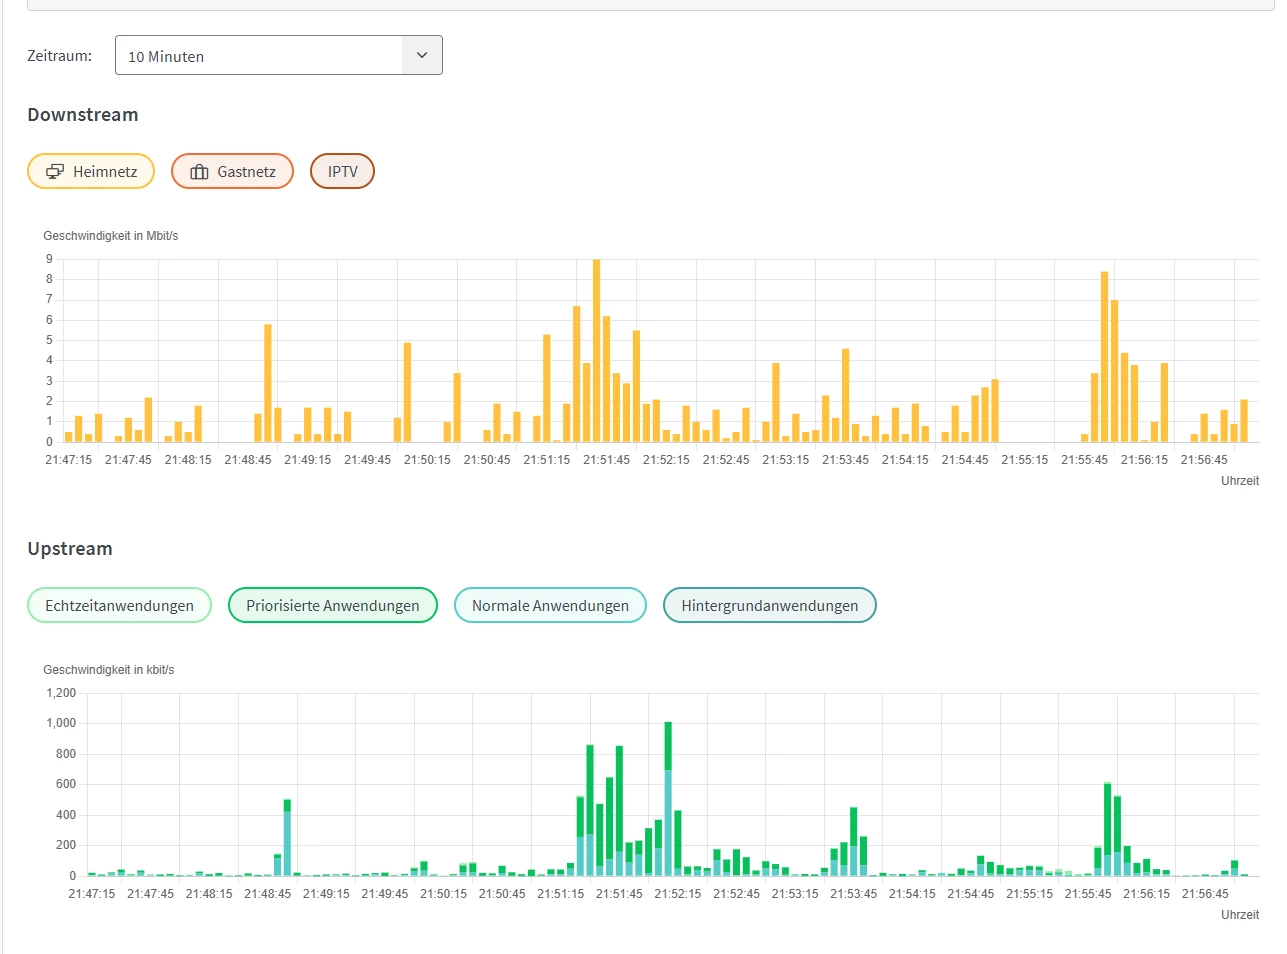1287x954 pixels.
Task: Click the computer icon in Heimnetz chip
Action: (55, 172)
